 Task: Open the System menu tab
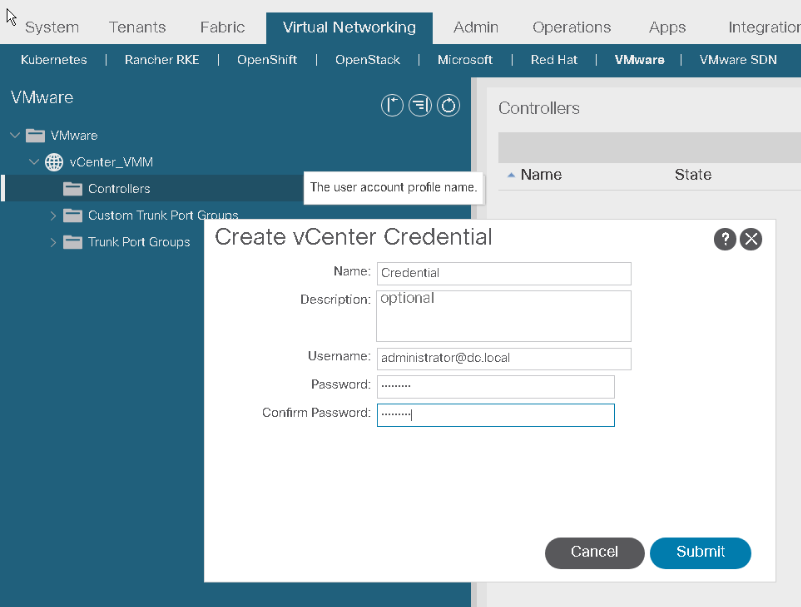coord(52,27)
